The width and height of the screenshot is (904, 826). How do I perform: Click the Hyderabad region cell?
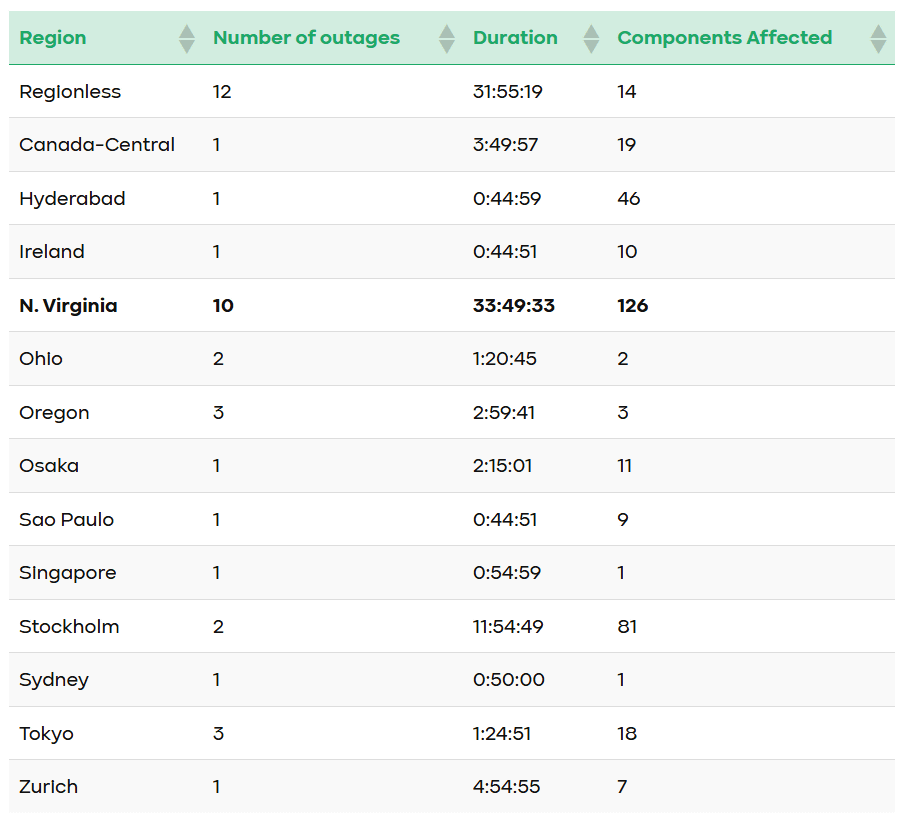pos(72,199)
